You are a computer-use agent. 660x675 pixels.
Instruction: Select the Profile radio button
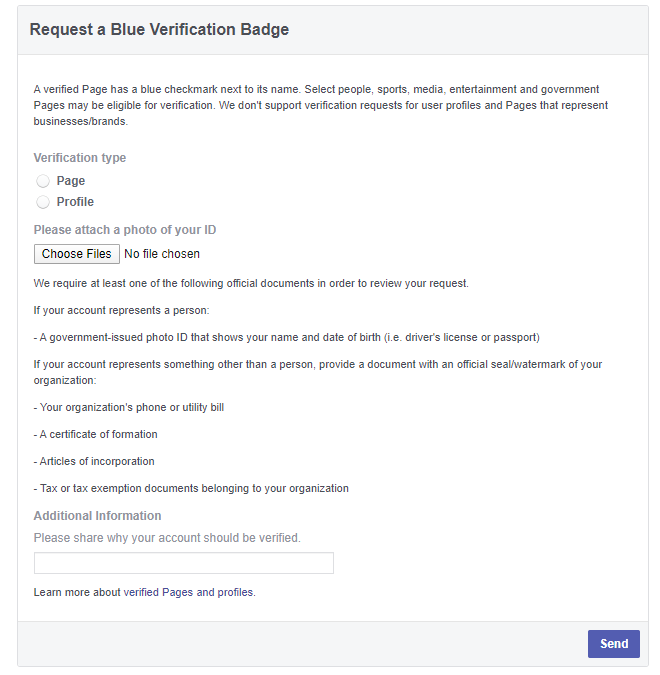43,202
